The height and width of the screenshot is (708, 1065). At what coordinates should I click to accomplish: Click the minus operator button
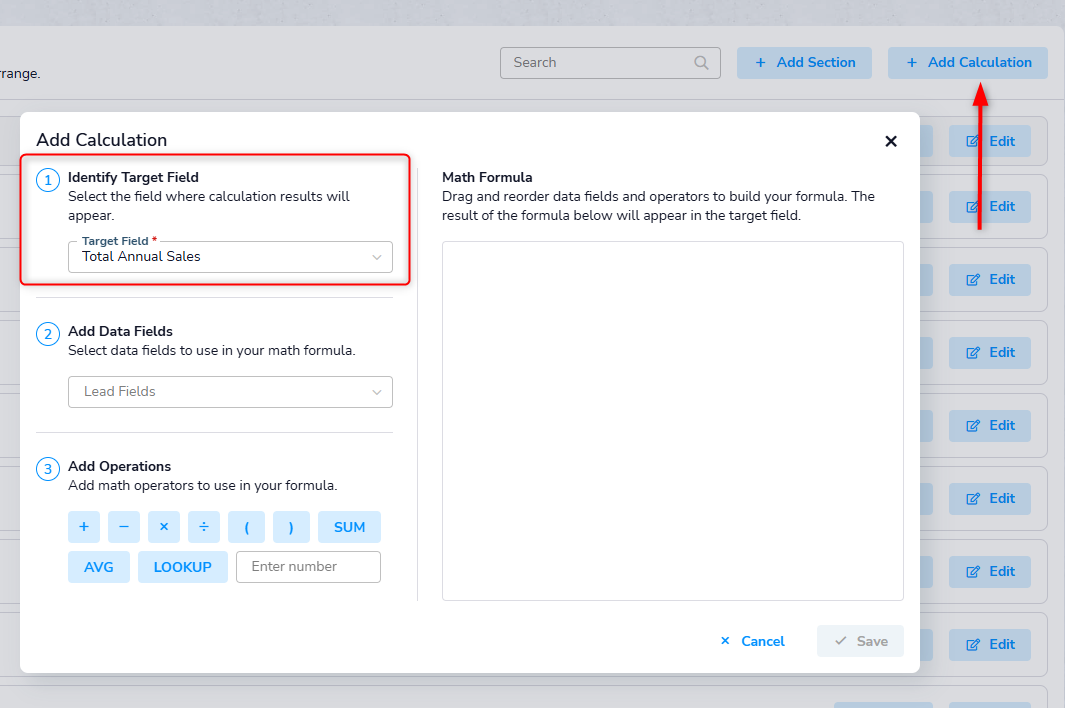click(x=123, y=527)
